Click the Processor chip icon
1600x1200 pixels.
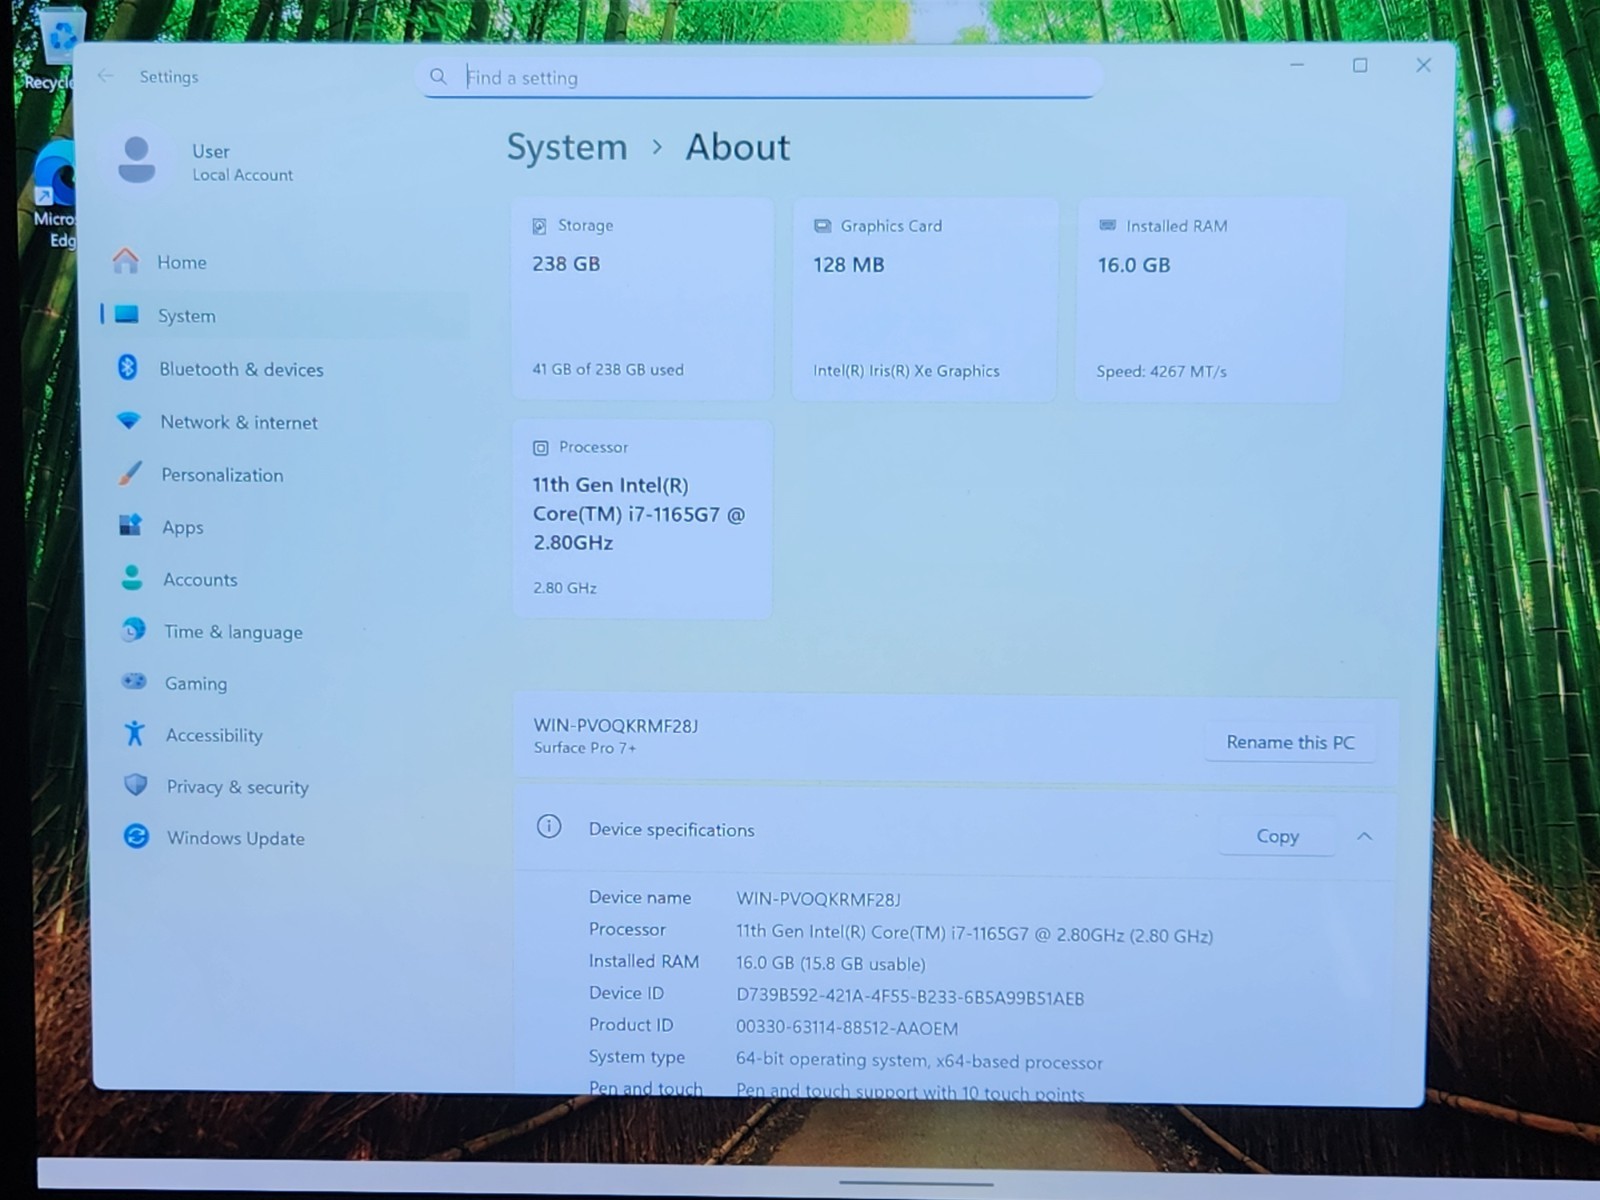pos(540,448)
